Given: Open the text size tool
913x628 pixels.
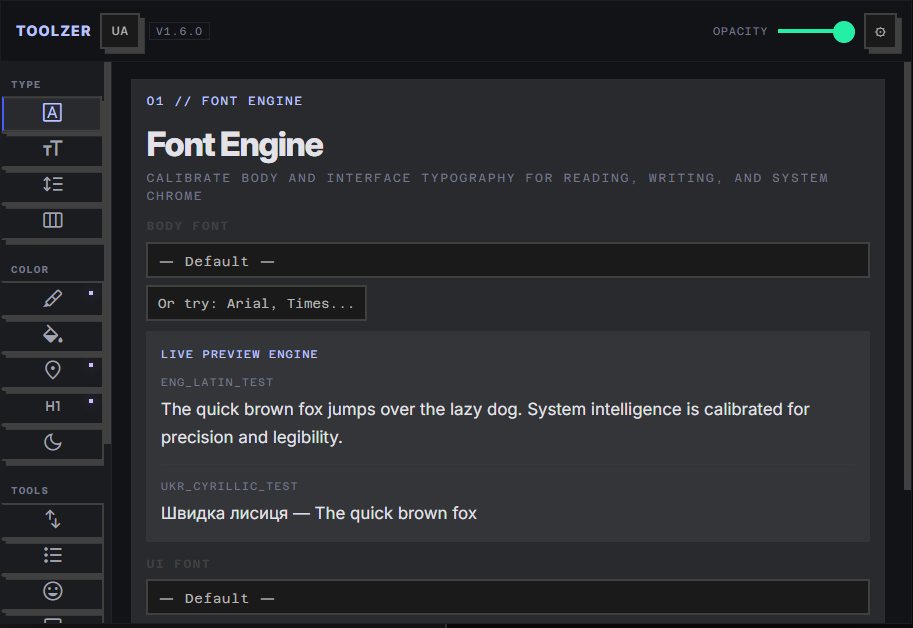Looking at the screenshot, I should [x=52, y=149].
